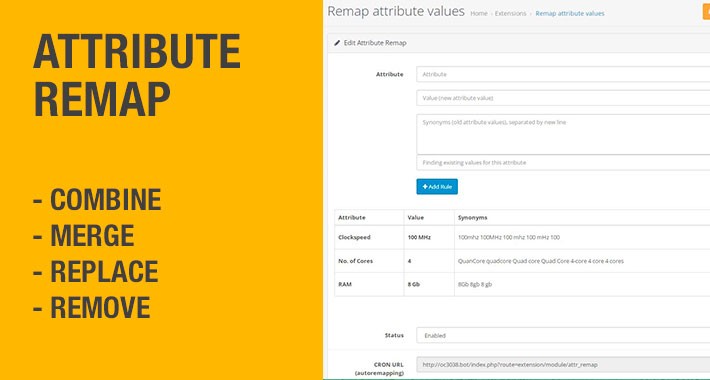Click the Value column header
Image resolution: width=710 pixels, height=380 pixels.
(x=429, y=217)
